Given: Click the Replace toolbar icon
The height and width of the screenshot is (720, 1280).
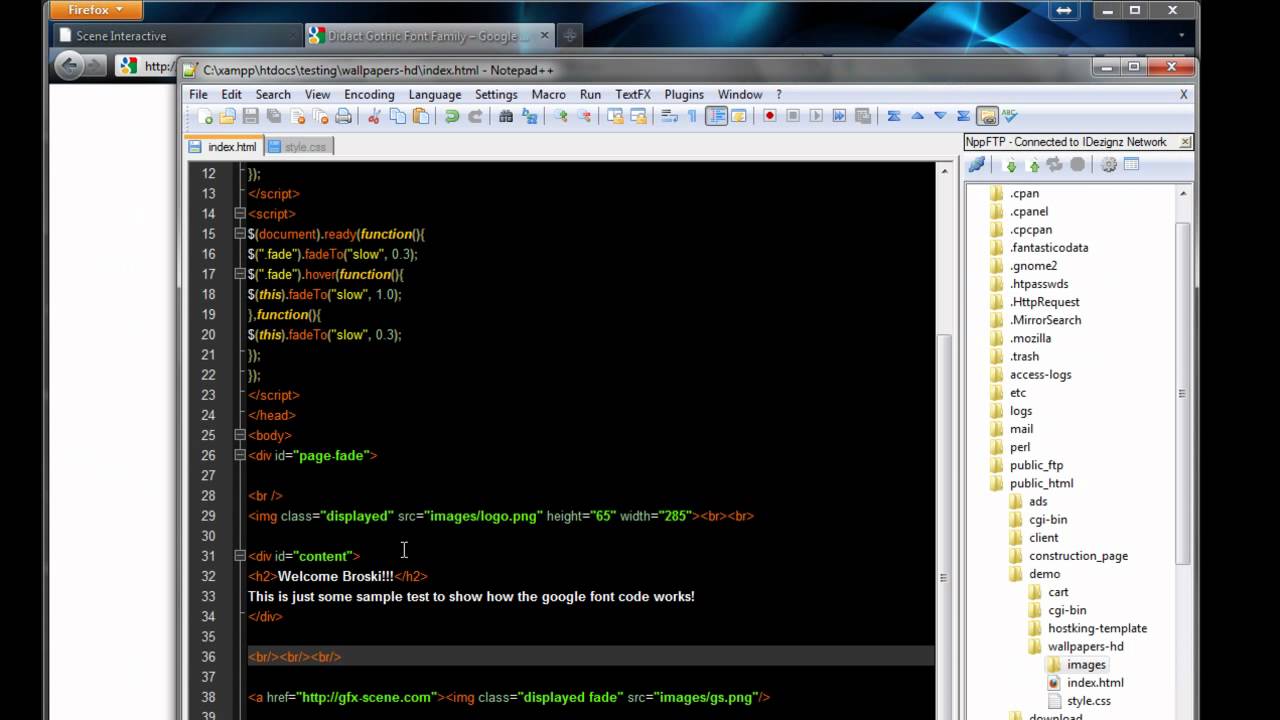Looking at the screenshot, I should click(x=529, y=117).
